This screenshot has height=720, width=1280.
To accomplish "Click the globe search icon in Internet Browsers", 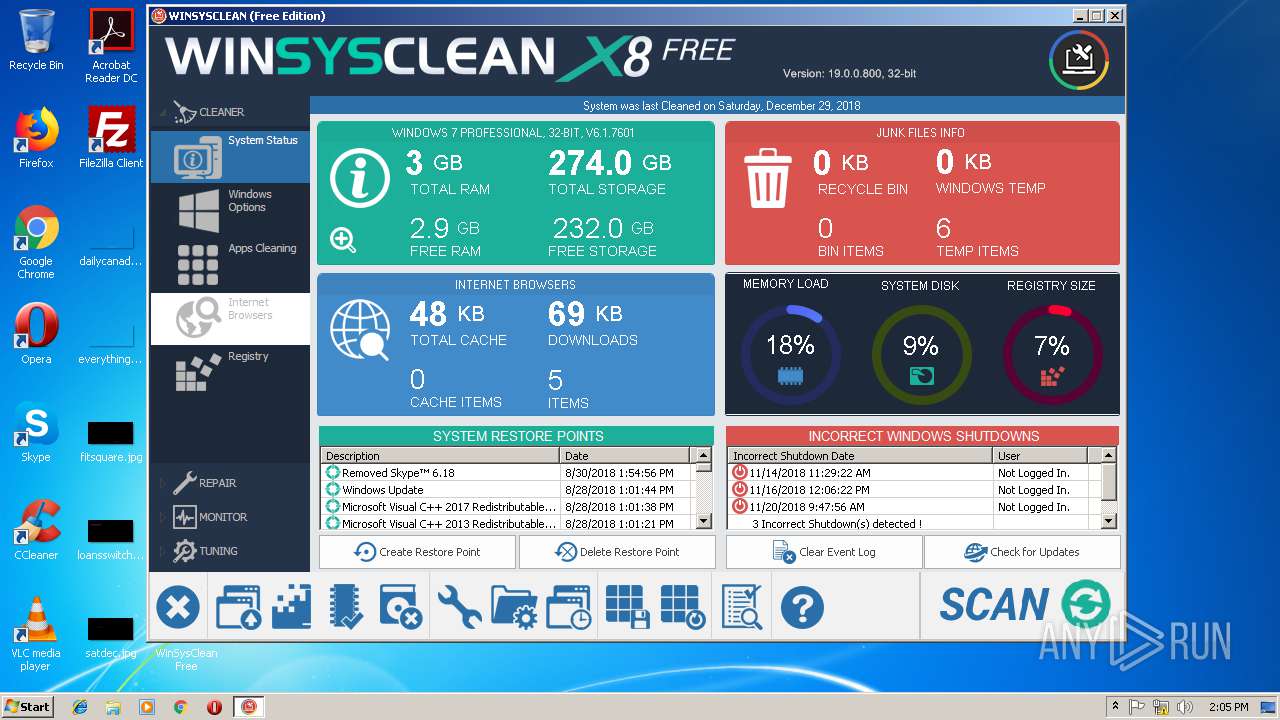I will pyautogui.click(x=360, y=330).
